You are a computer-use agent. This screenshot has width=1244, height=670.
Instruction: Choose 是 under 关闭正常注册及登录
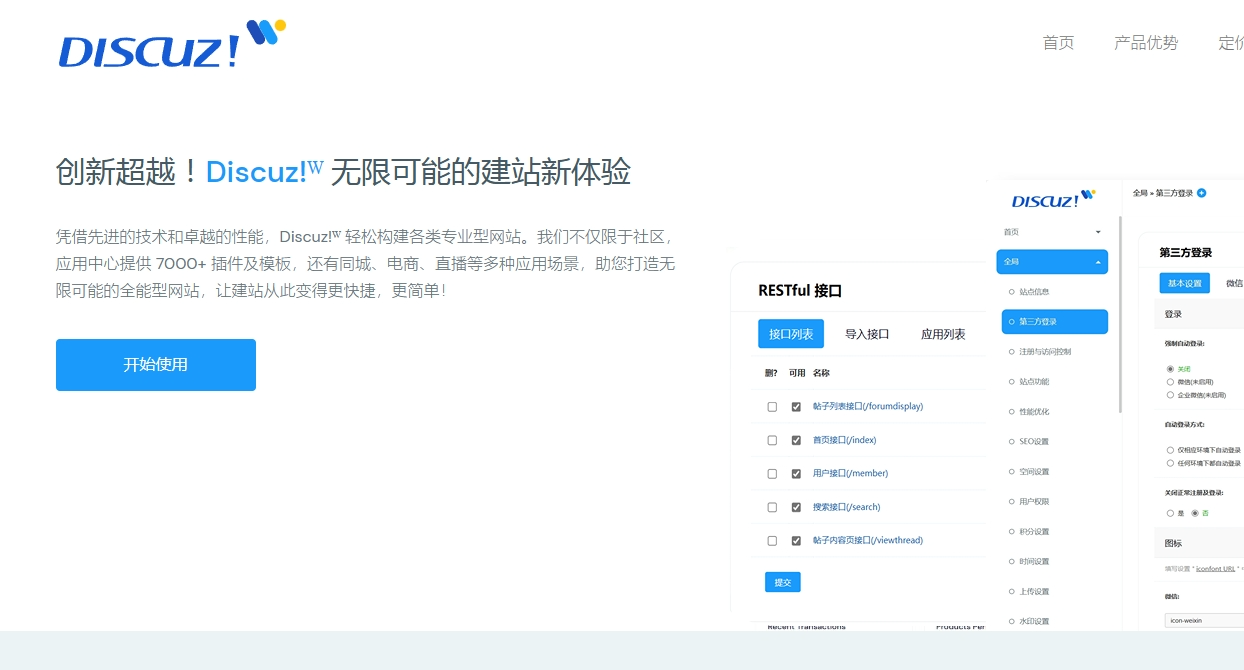coord(1170,513)
